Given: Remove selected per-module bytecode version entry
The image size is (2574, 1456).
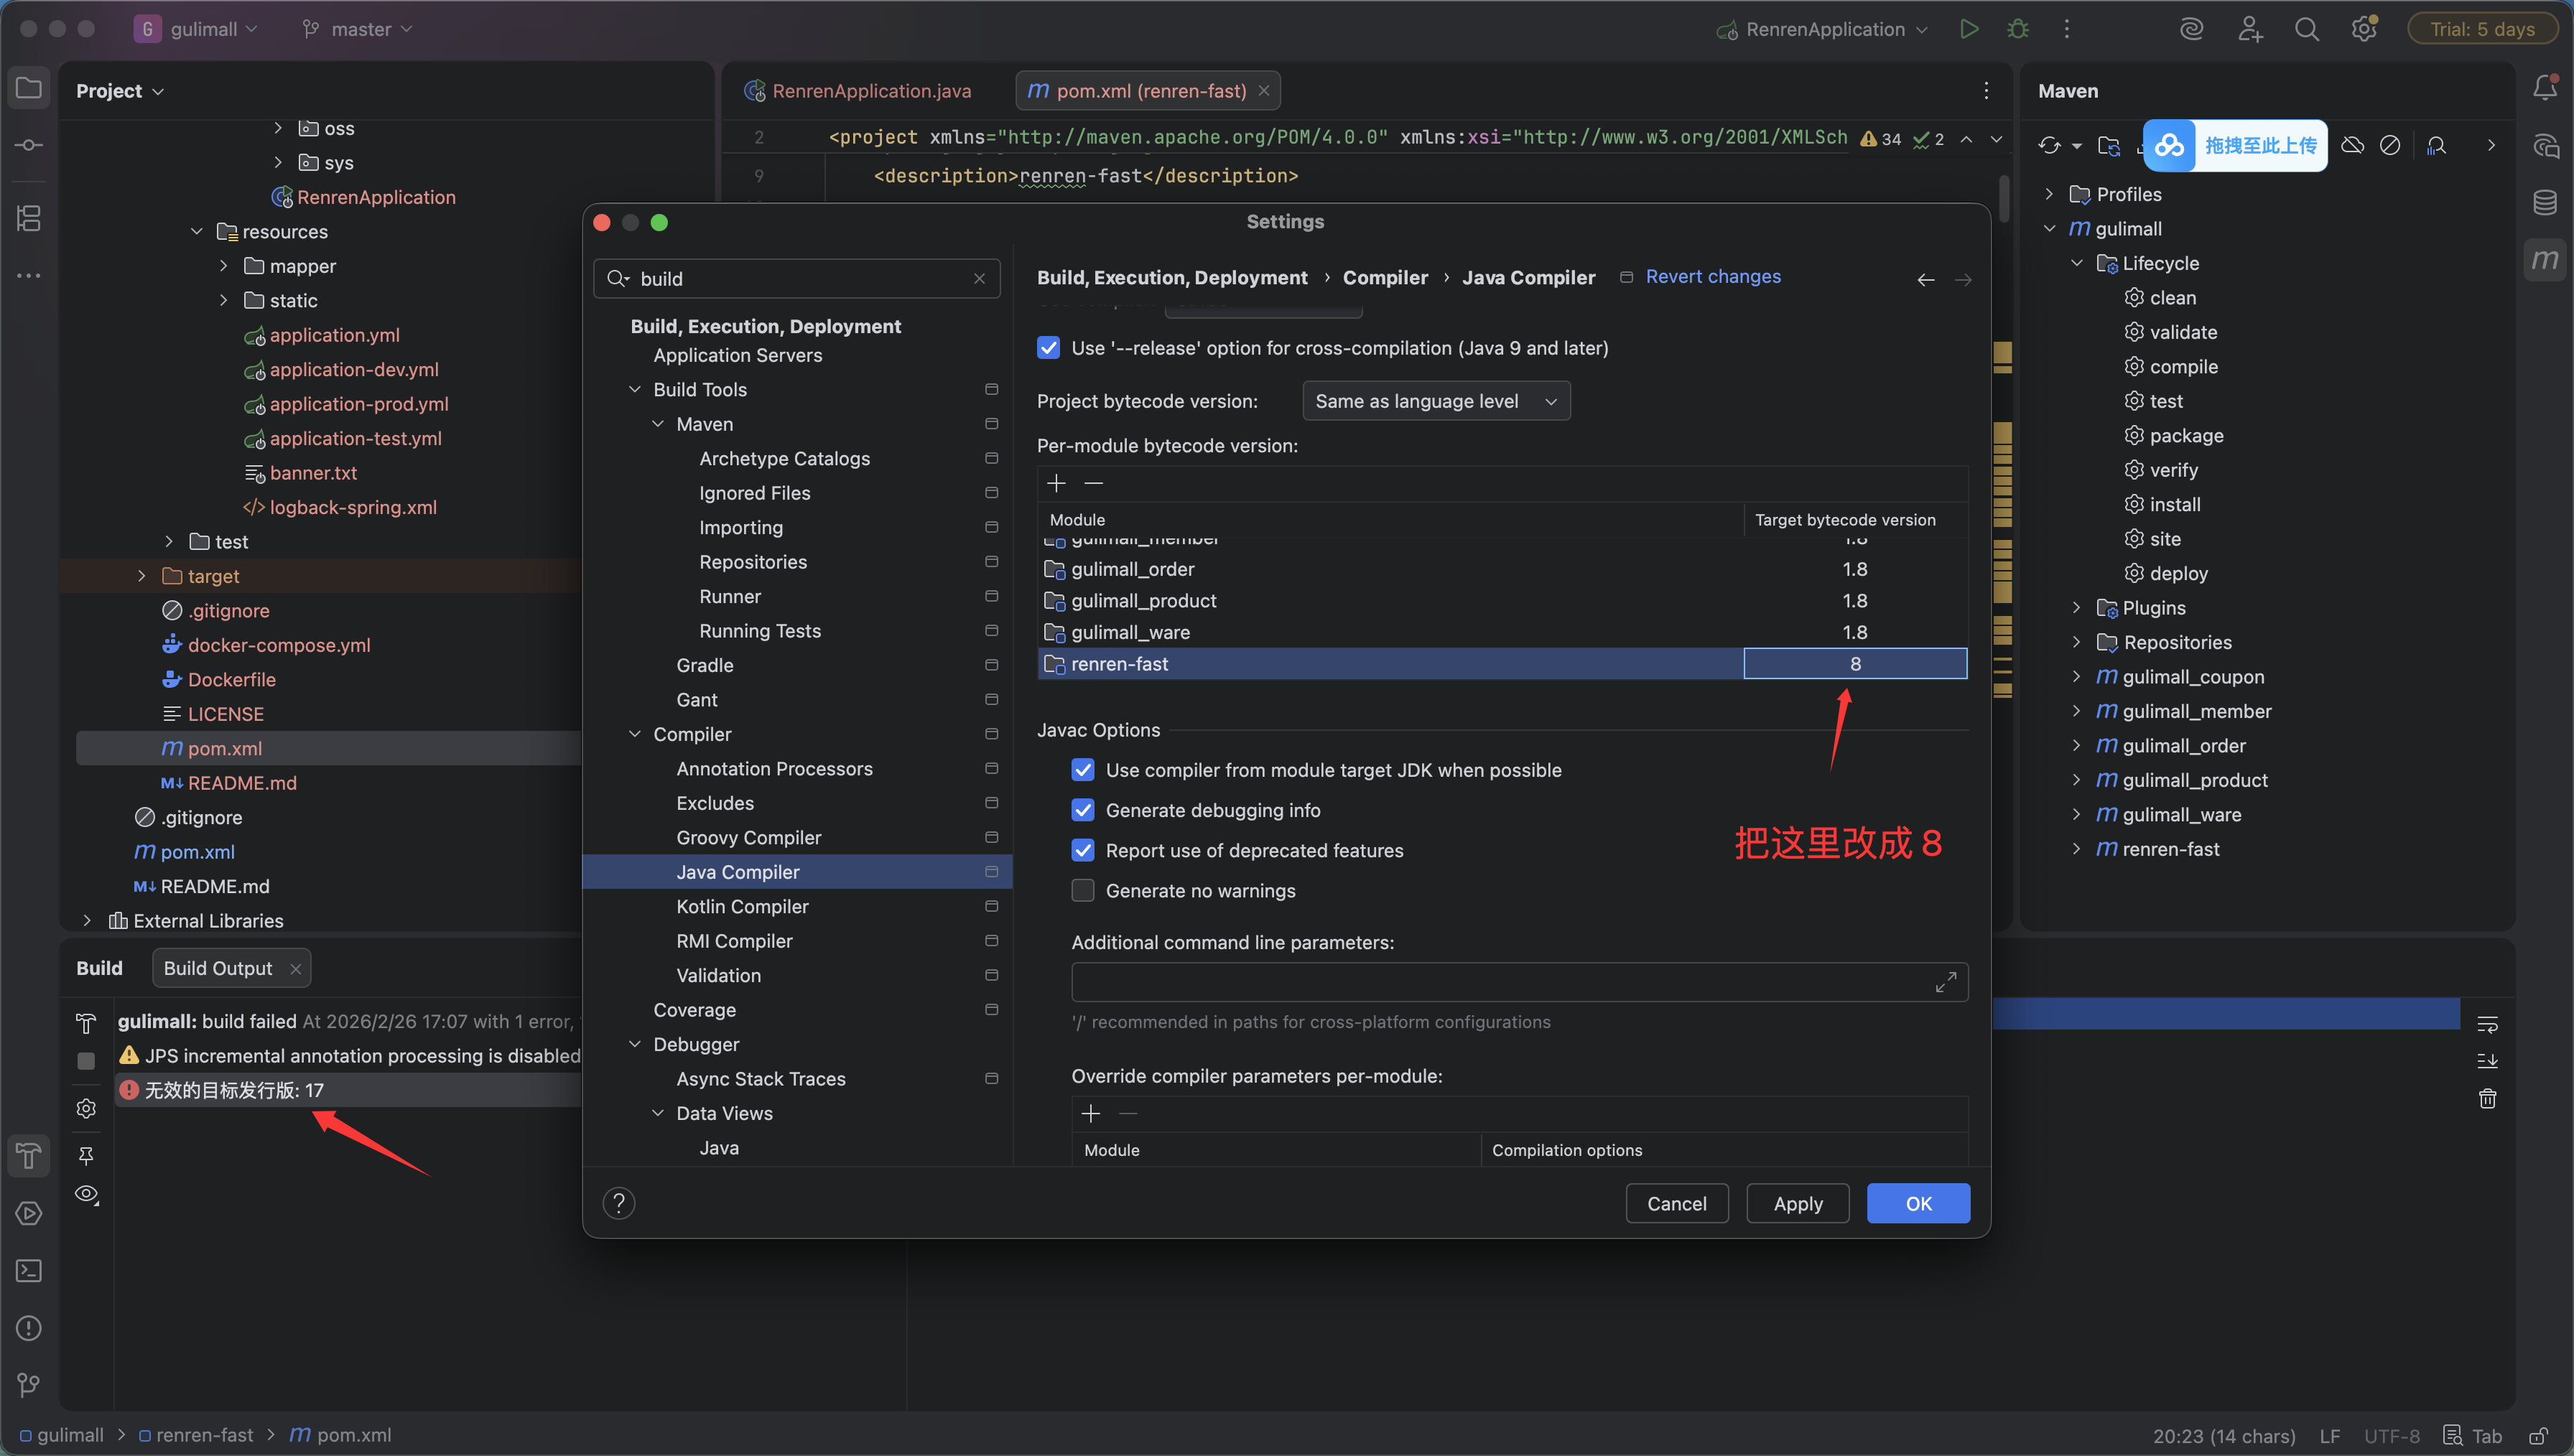Looking at the screenshot, I should tap(1094, 484).
